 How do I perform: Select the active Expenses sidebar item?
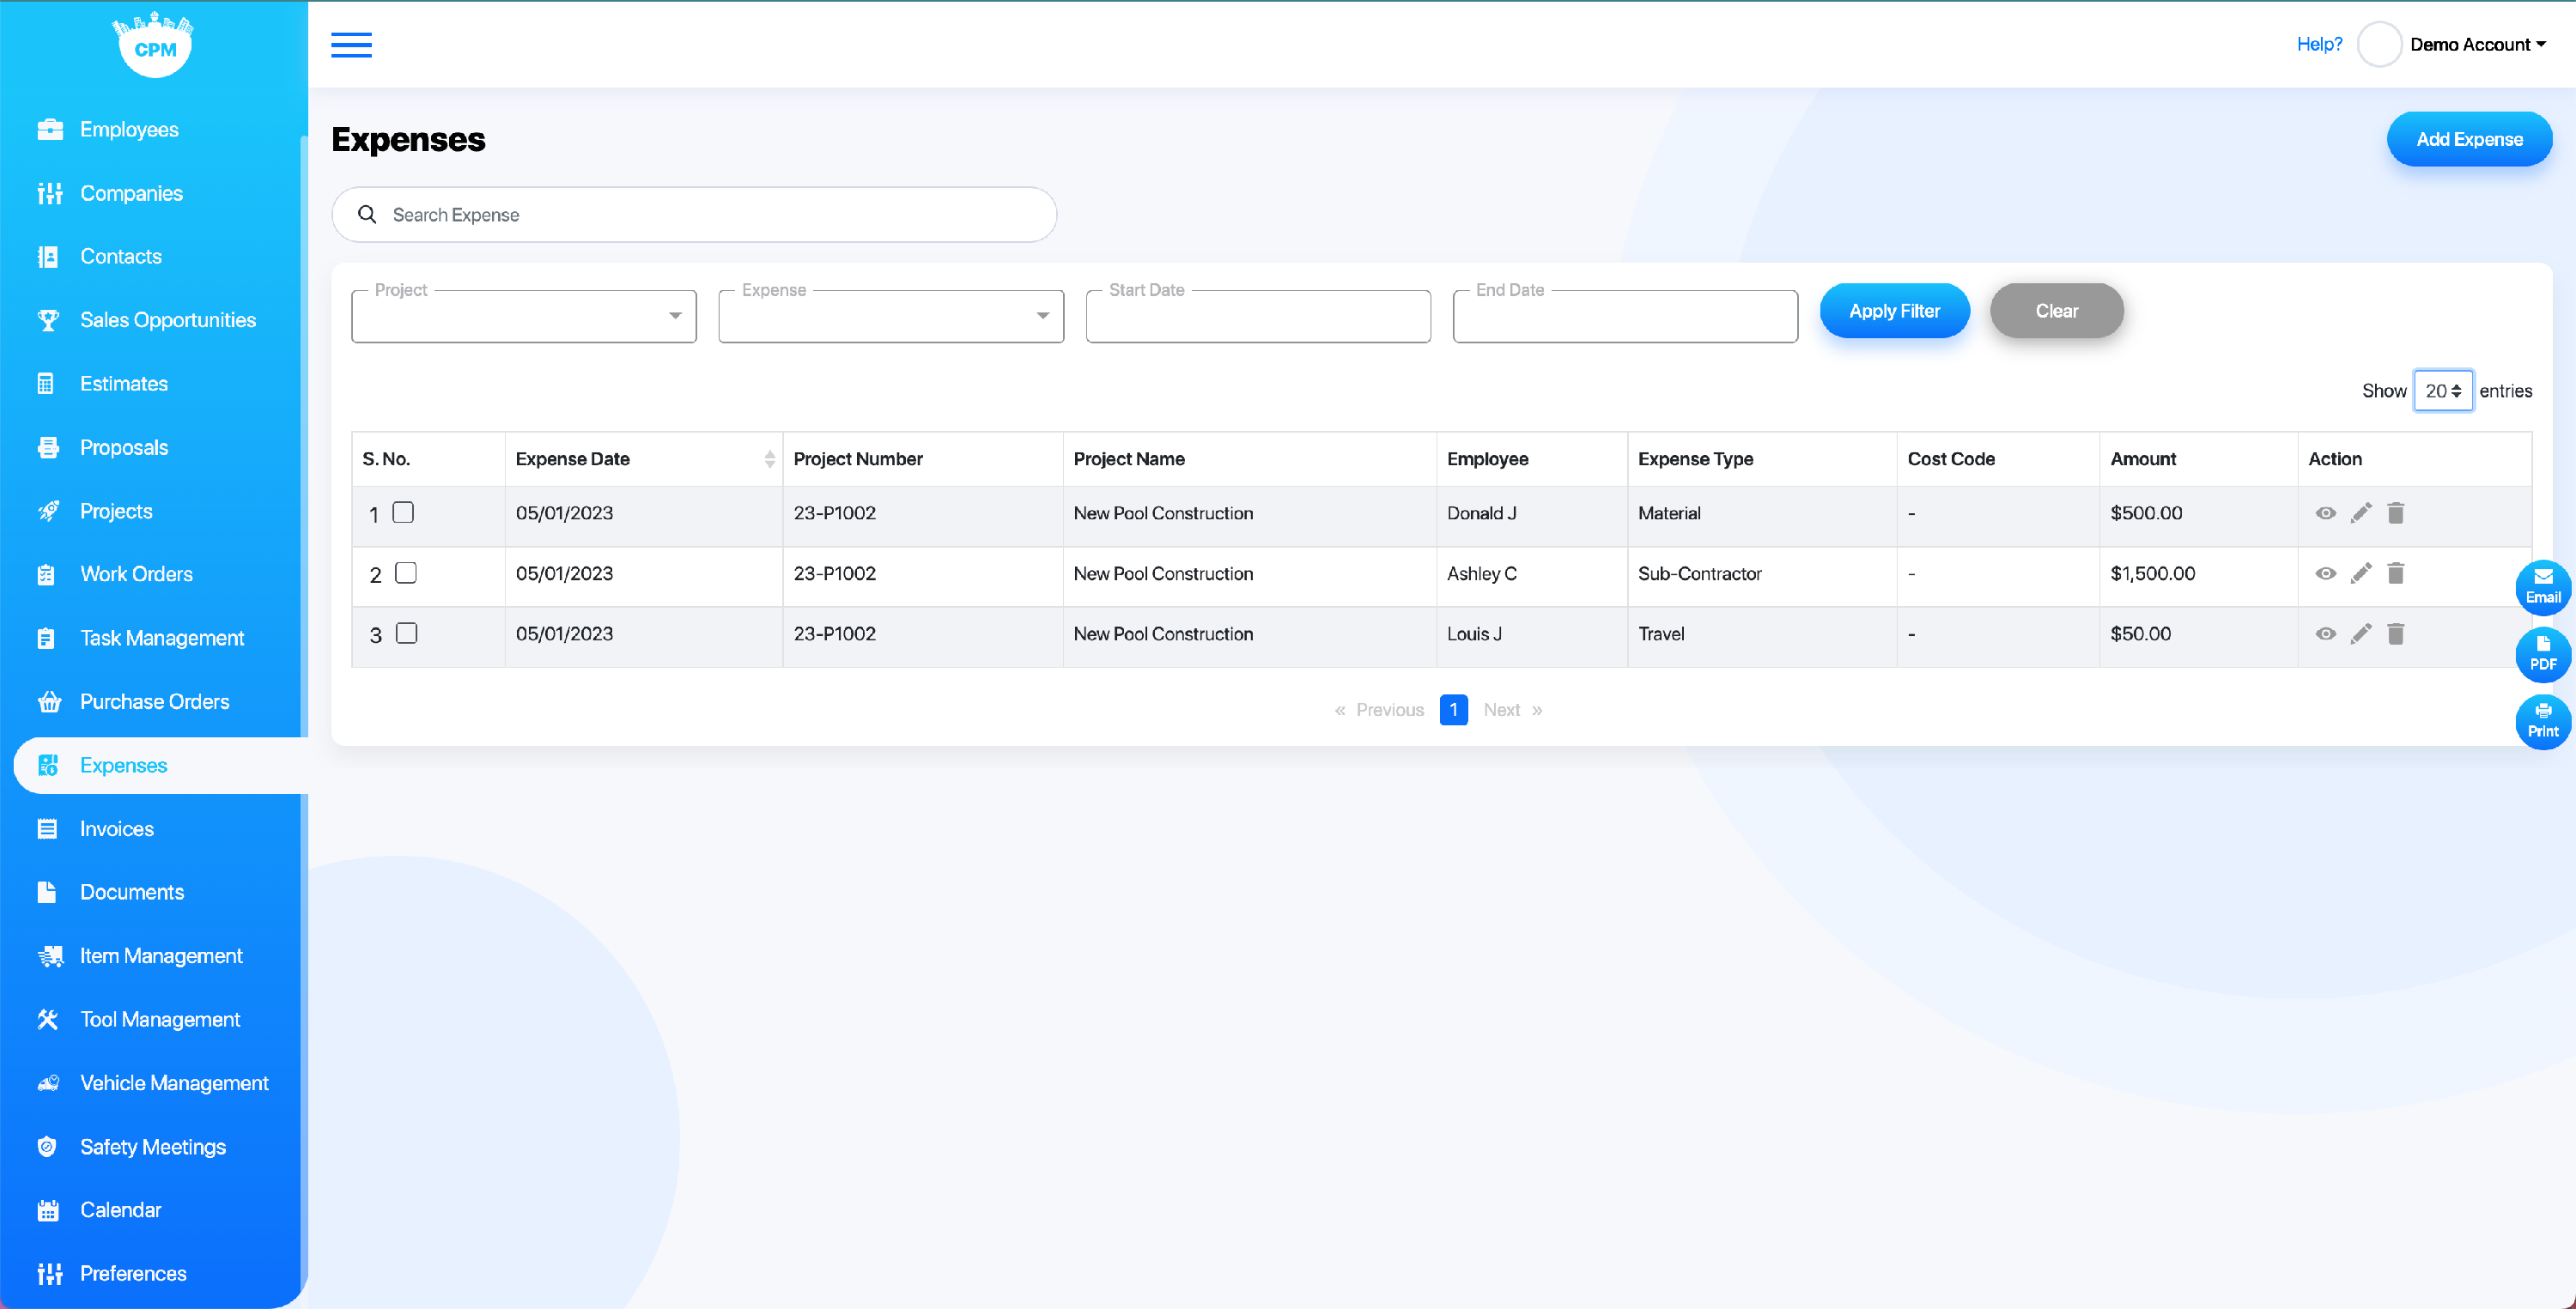tap(160, 765)
